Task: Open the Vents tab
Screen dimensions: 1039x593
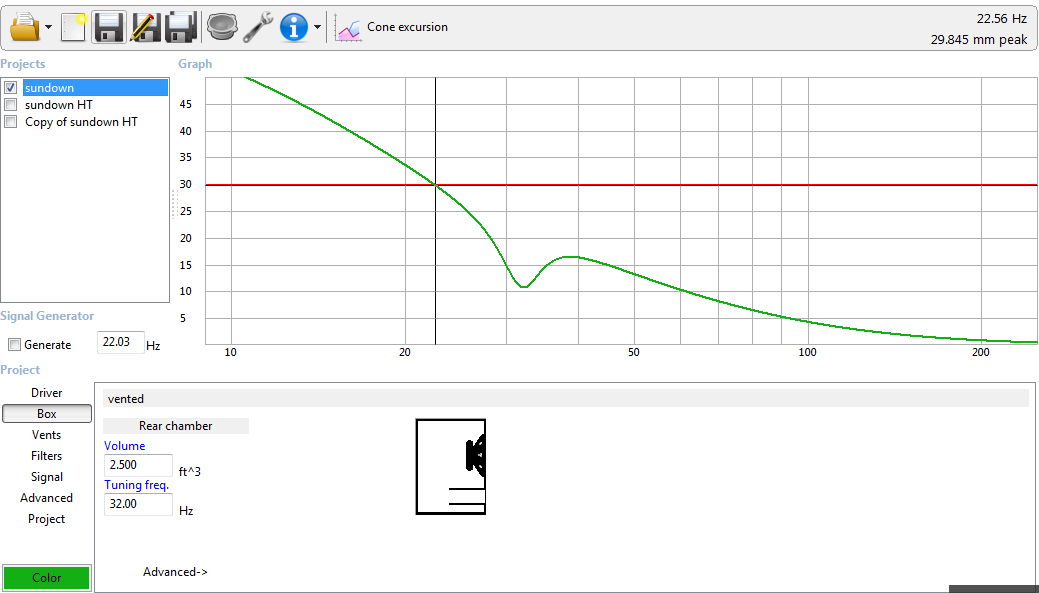Action: pos(46,435)
